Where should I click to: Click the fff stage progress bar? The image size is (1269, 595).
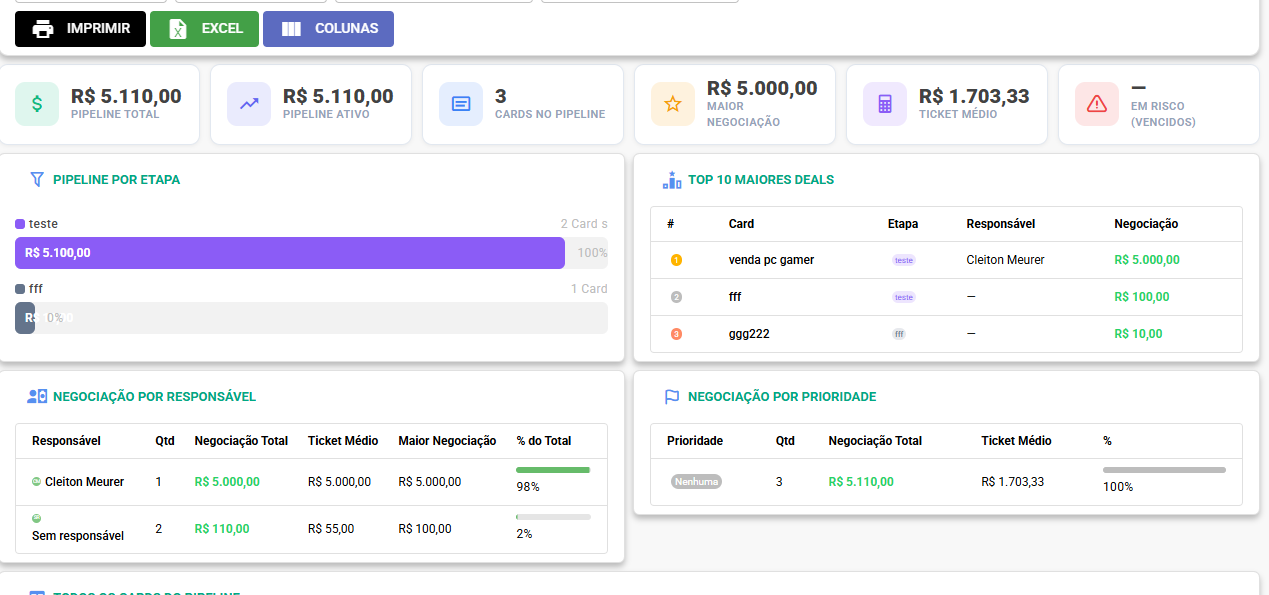[x=311, y=318]
